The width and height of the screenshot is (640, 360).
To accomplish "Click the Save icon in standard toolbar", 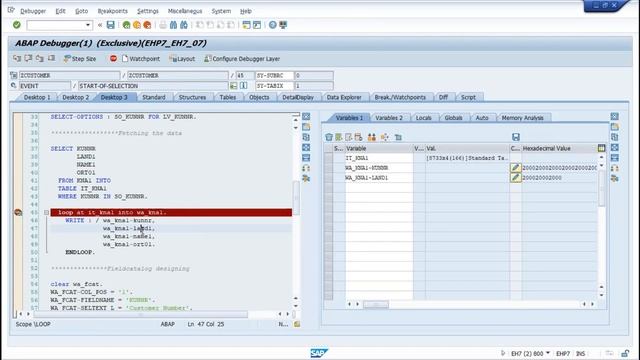I will point(111,25).
